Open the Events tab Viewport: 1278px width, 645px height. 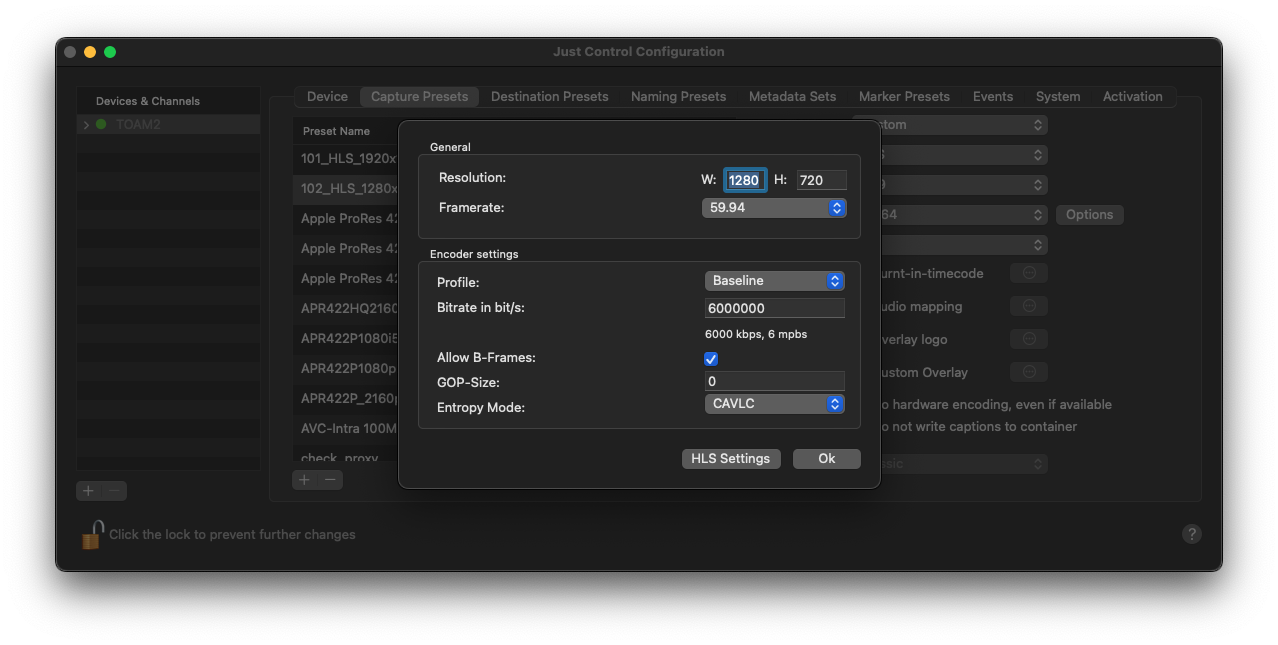pos(993,97)
